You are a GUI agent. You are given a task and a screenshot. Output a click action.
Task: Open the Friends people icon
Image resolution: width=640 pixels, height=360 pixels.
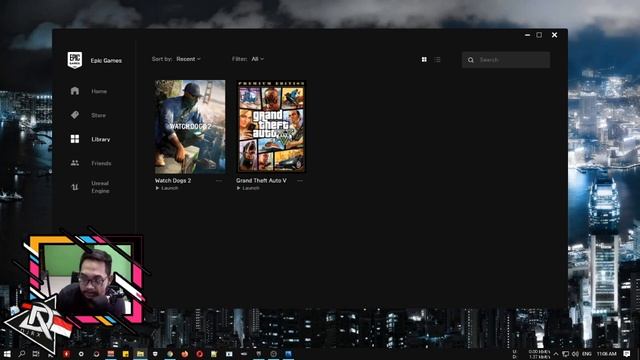tap(75, 163)
